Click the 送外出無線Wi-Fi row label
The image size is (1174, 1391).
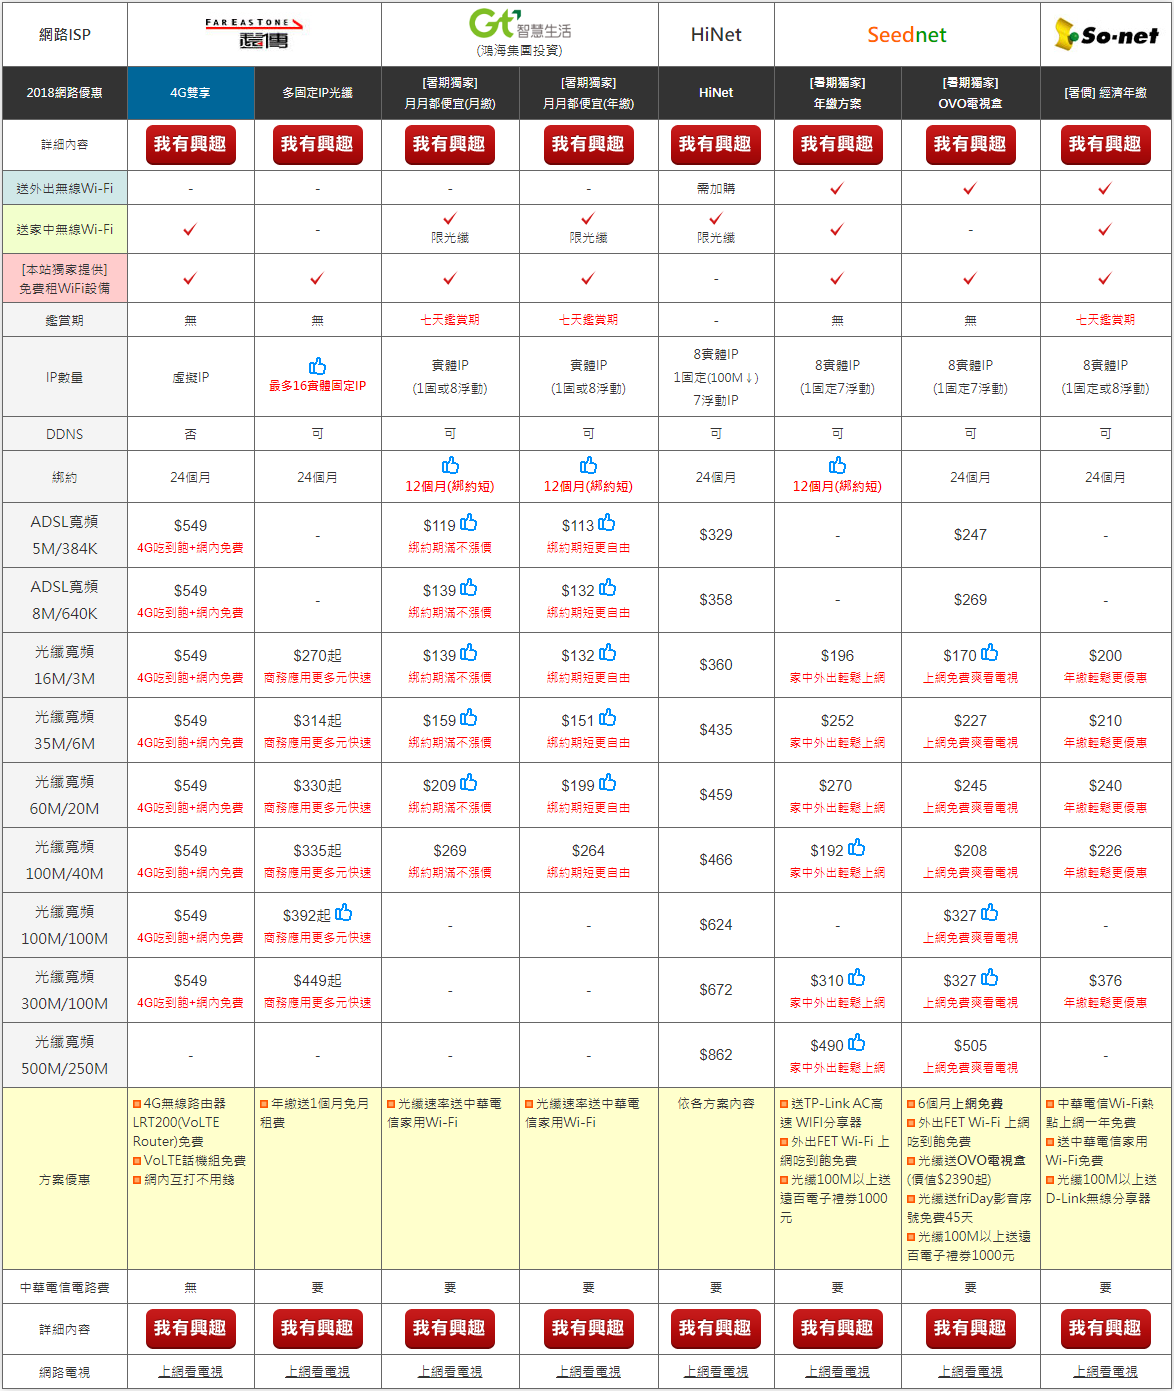(x=64, y=188)
